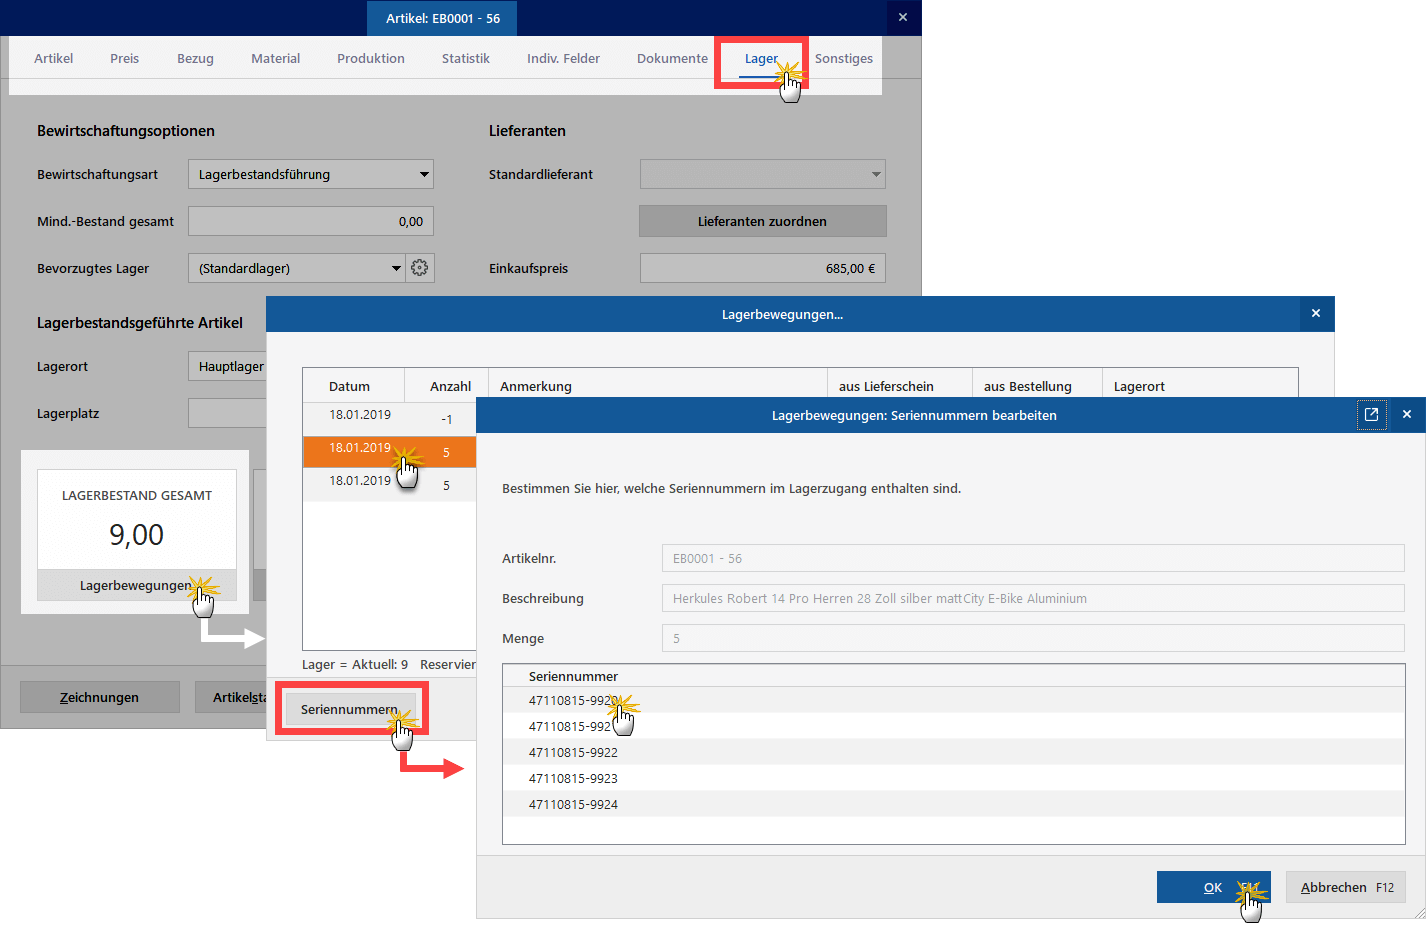Select movement row with Anzahl -1
The image size is (1426, 925).
coord(389,418)
